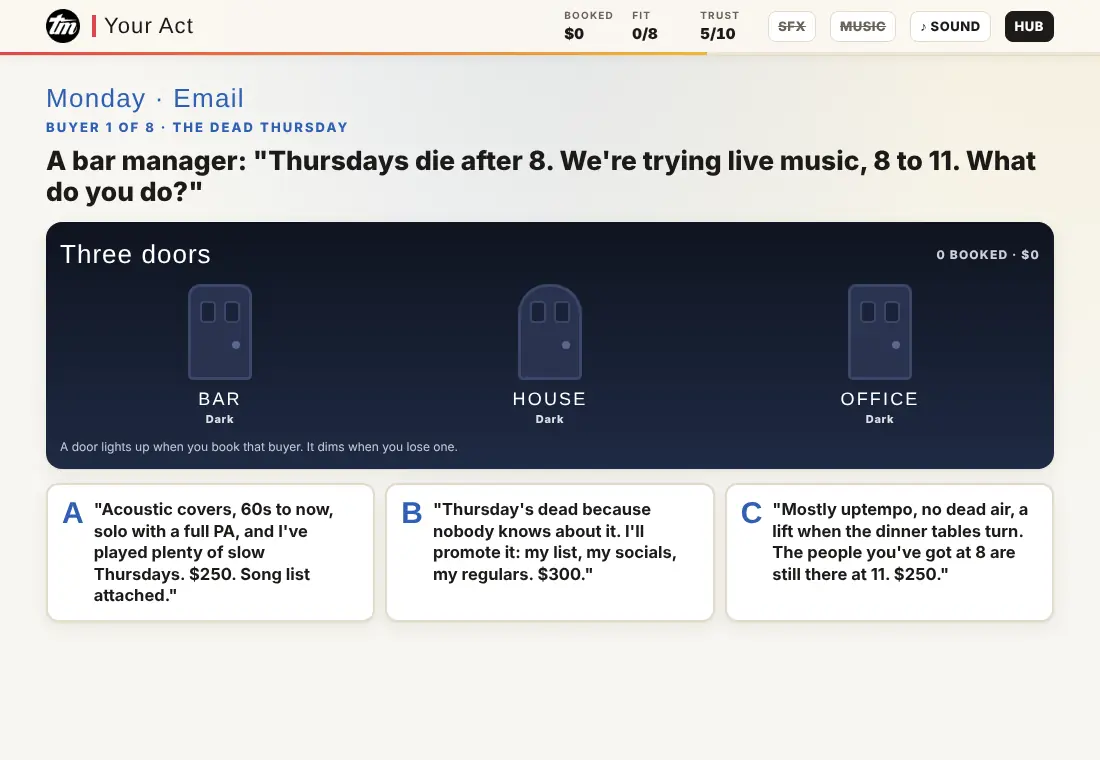Click the "Three doors" panel title
1100x760 pixels.
[135, 254]
